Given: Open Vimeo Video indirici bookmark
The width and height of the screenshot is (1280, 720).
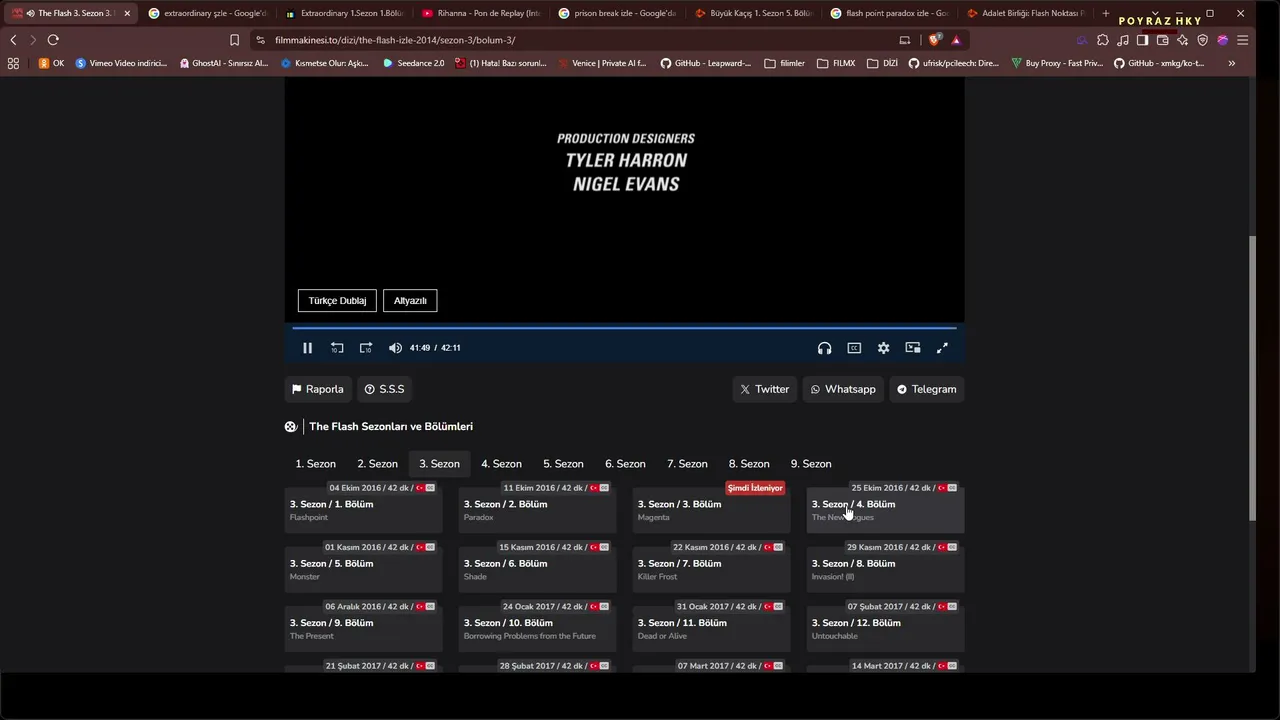Looking at the screenshot, I should [x=121, y=63].
